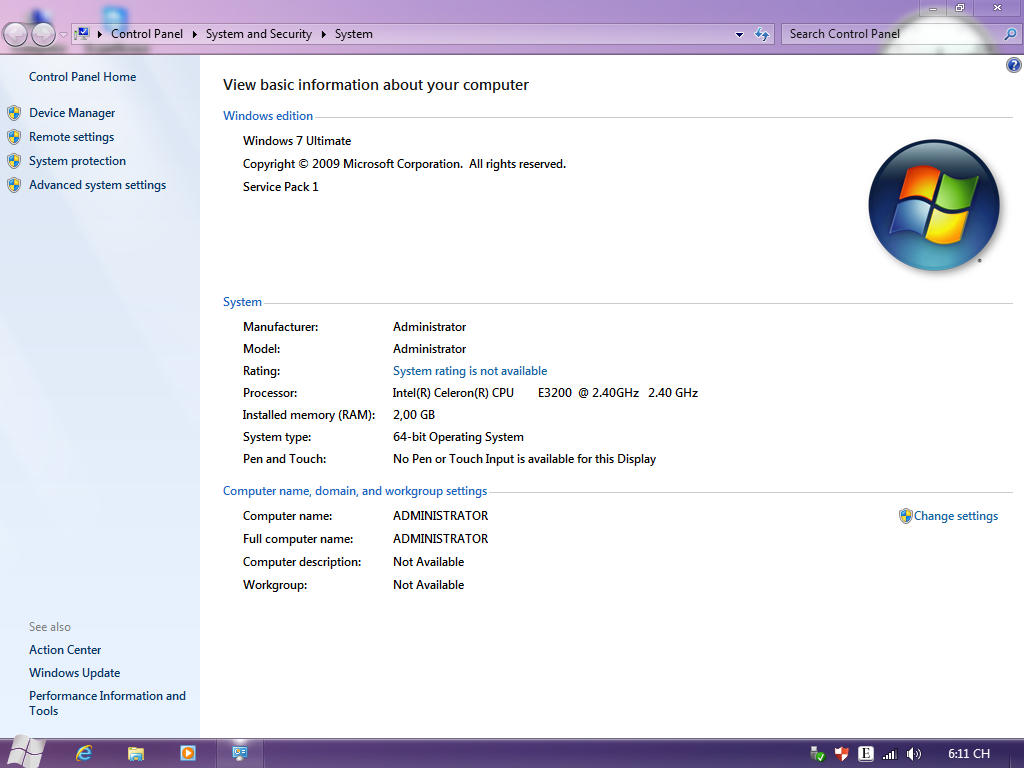The image size is (1024, 768).
Task: Click the Forward navigation arrow button
Action: 44,34
